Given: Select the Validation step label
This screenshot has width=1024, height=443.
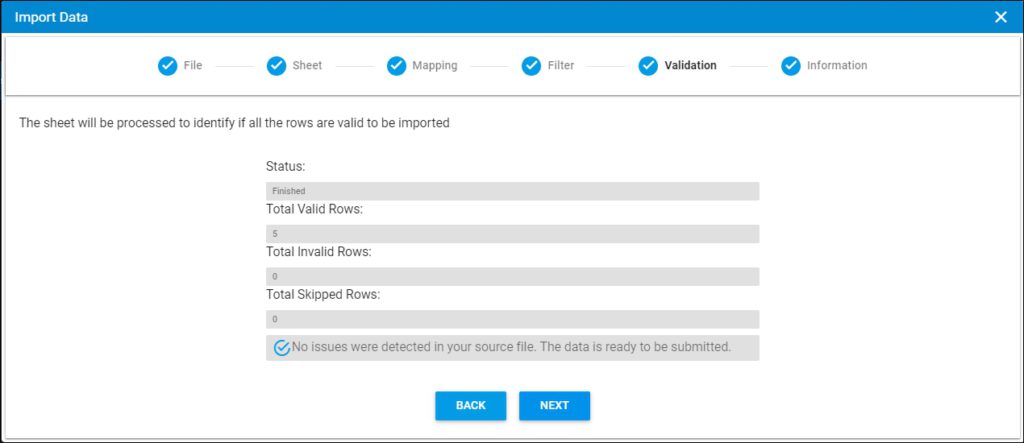Looking at the screenshot, I should point(690,66).
